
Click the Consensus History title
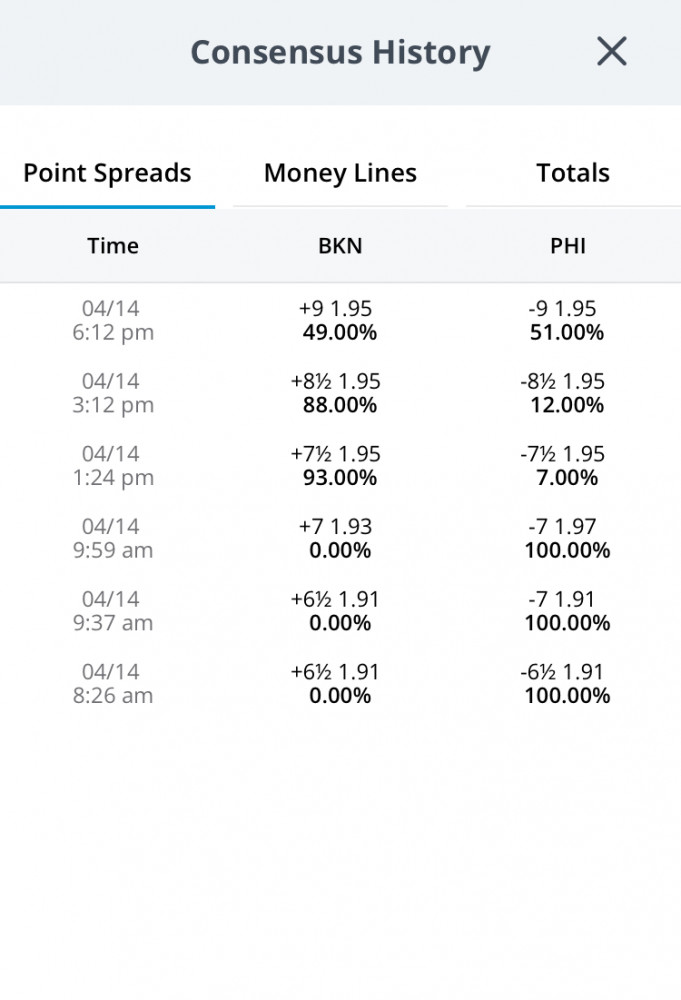point(340,52)
